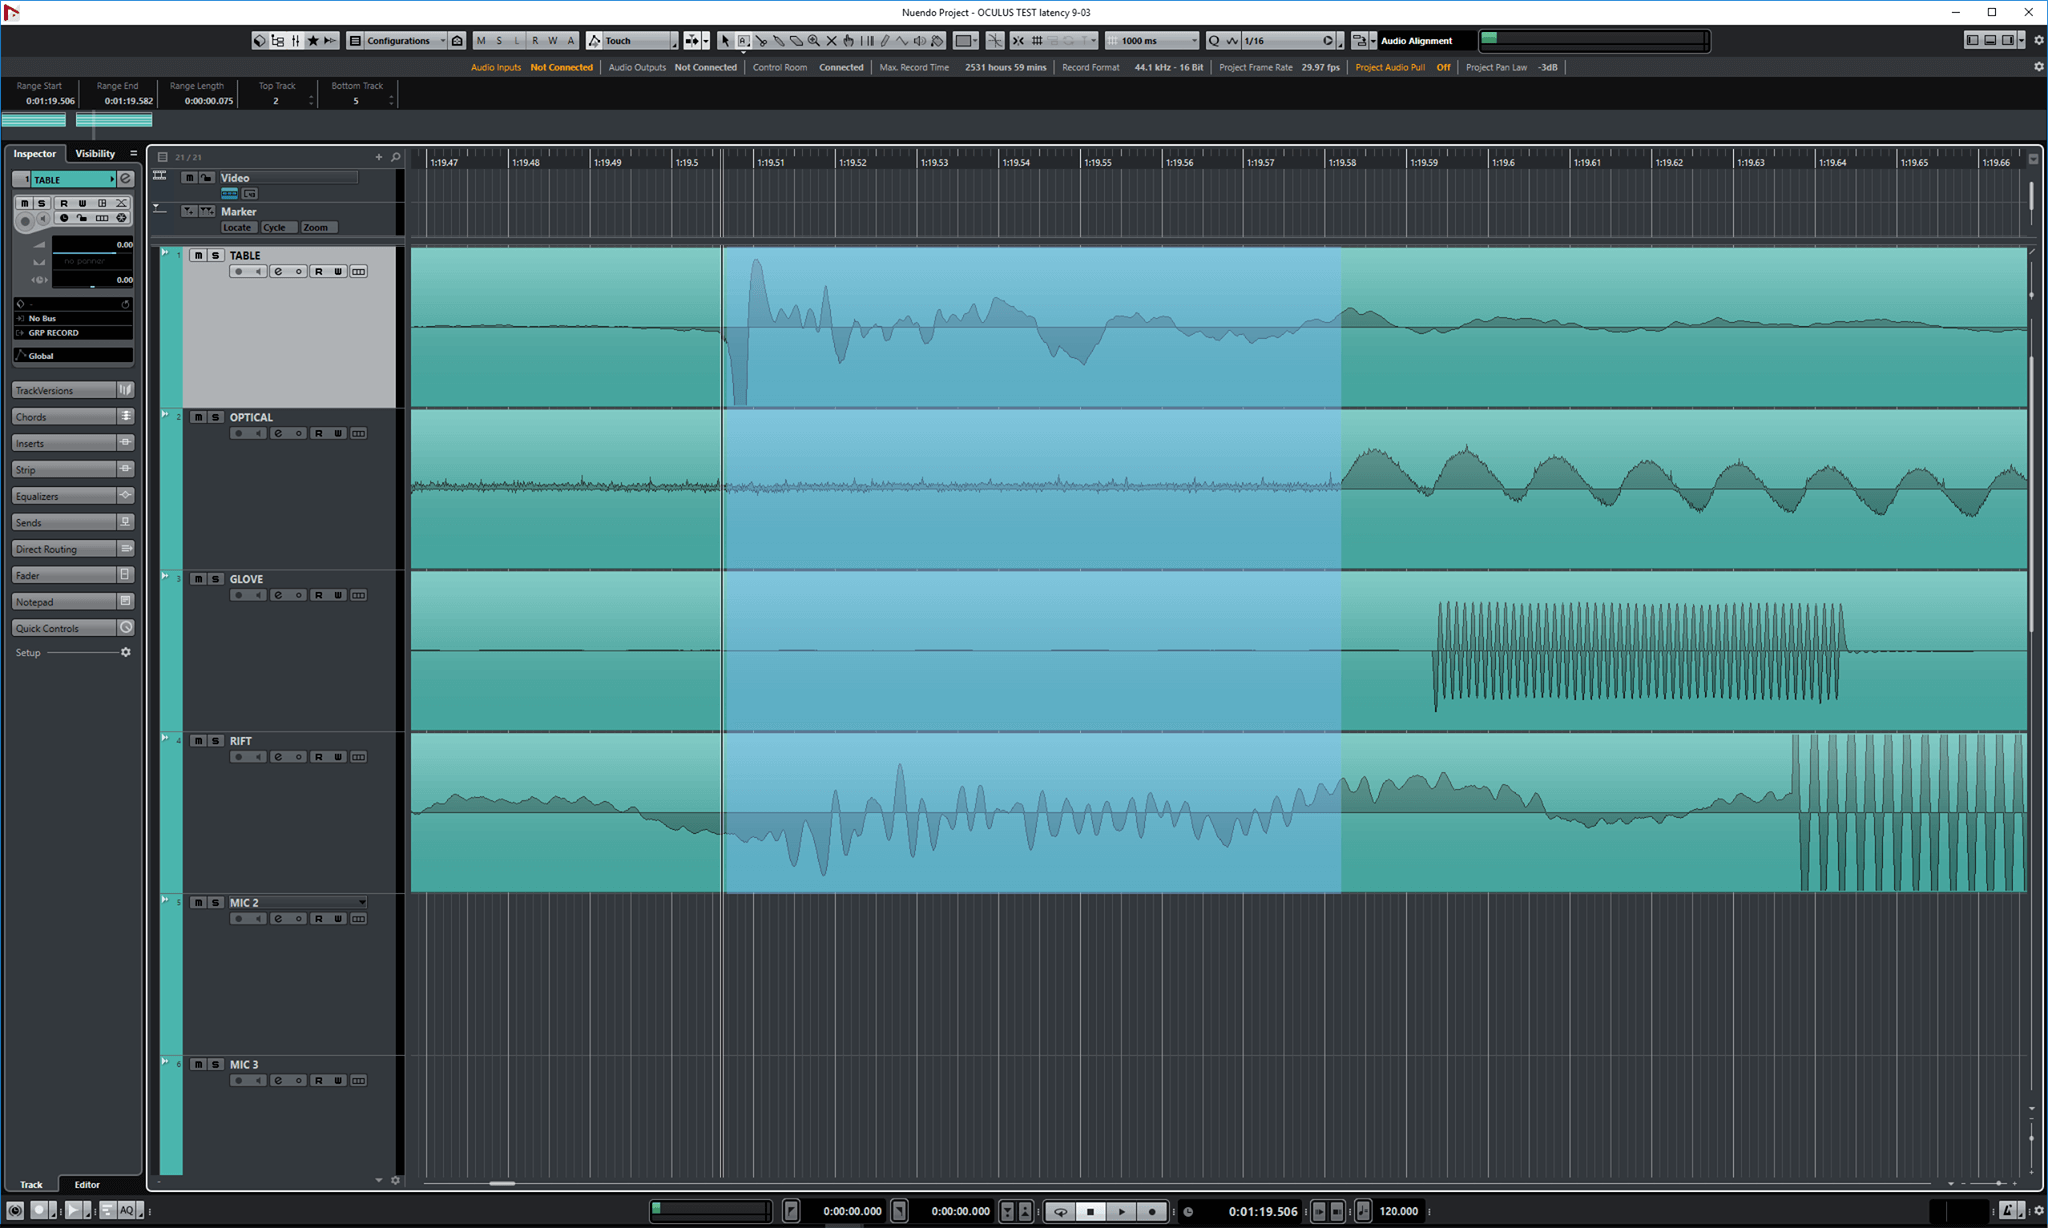2048x1228 pixels.
Task: Open info line setup gear icon
Action: pyautogui.click(x=2039, y=67)
